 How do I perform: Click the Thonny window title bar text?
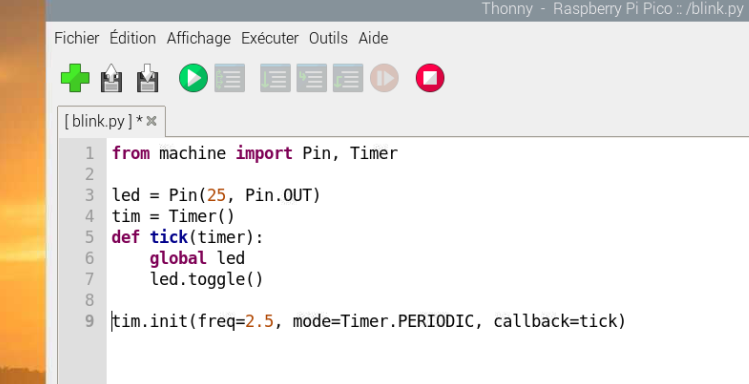coord(613,9)
